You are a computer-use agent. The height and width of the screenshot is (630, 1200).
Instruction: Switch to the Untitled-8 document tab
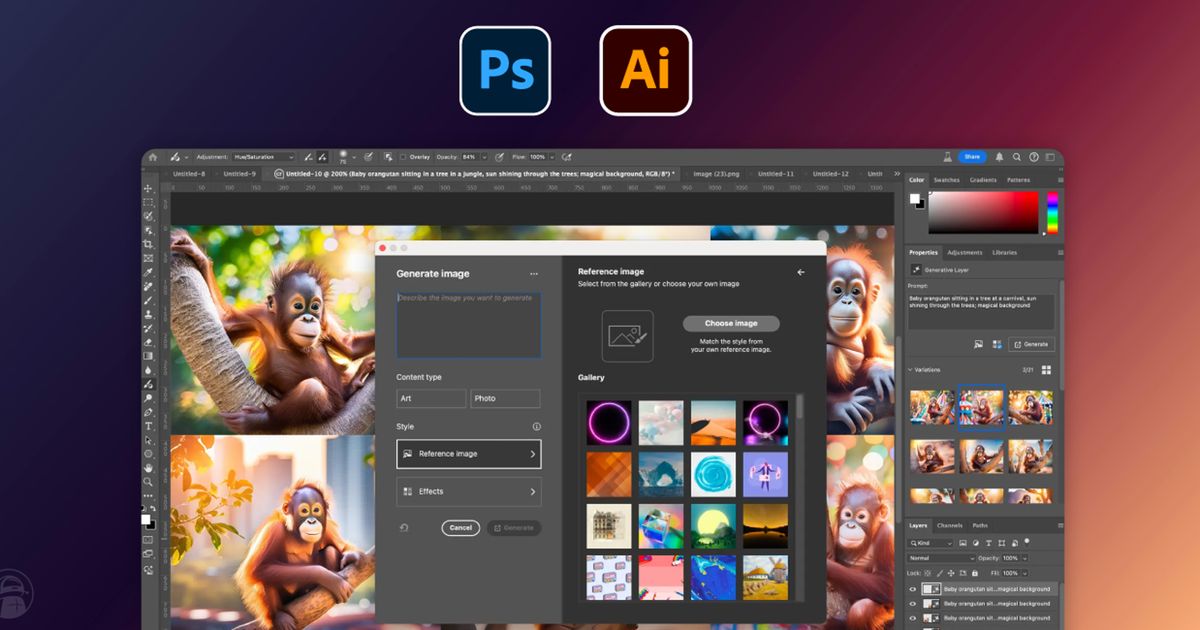coord(188,174)
